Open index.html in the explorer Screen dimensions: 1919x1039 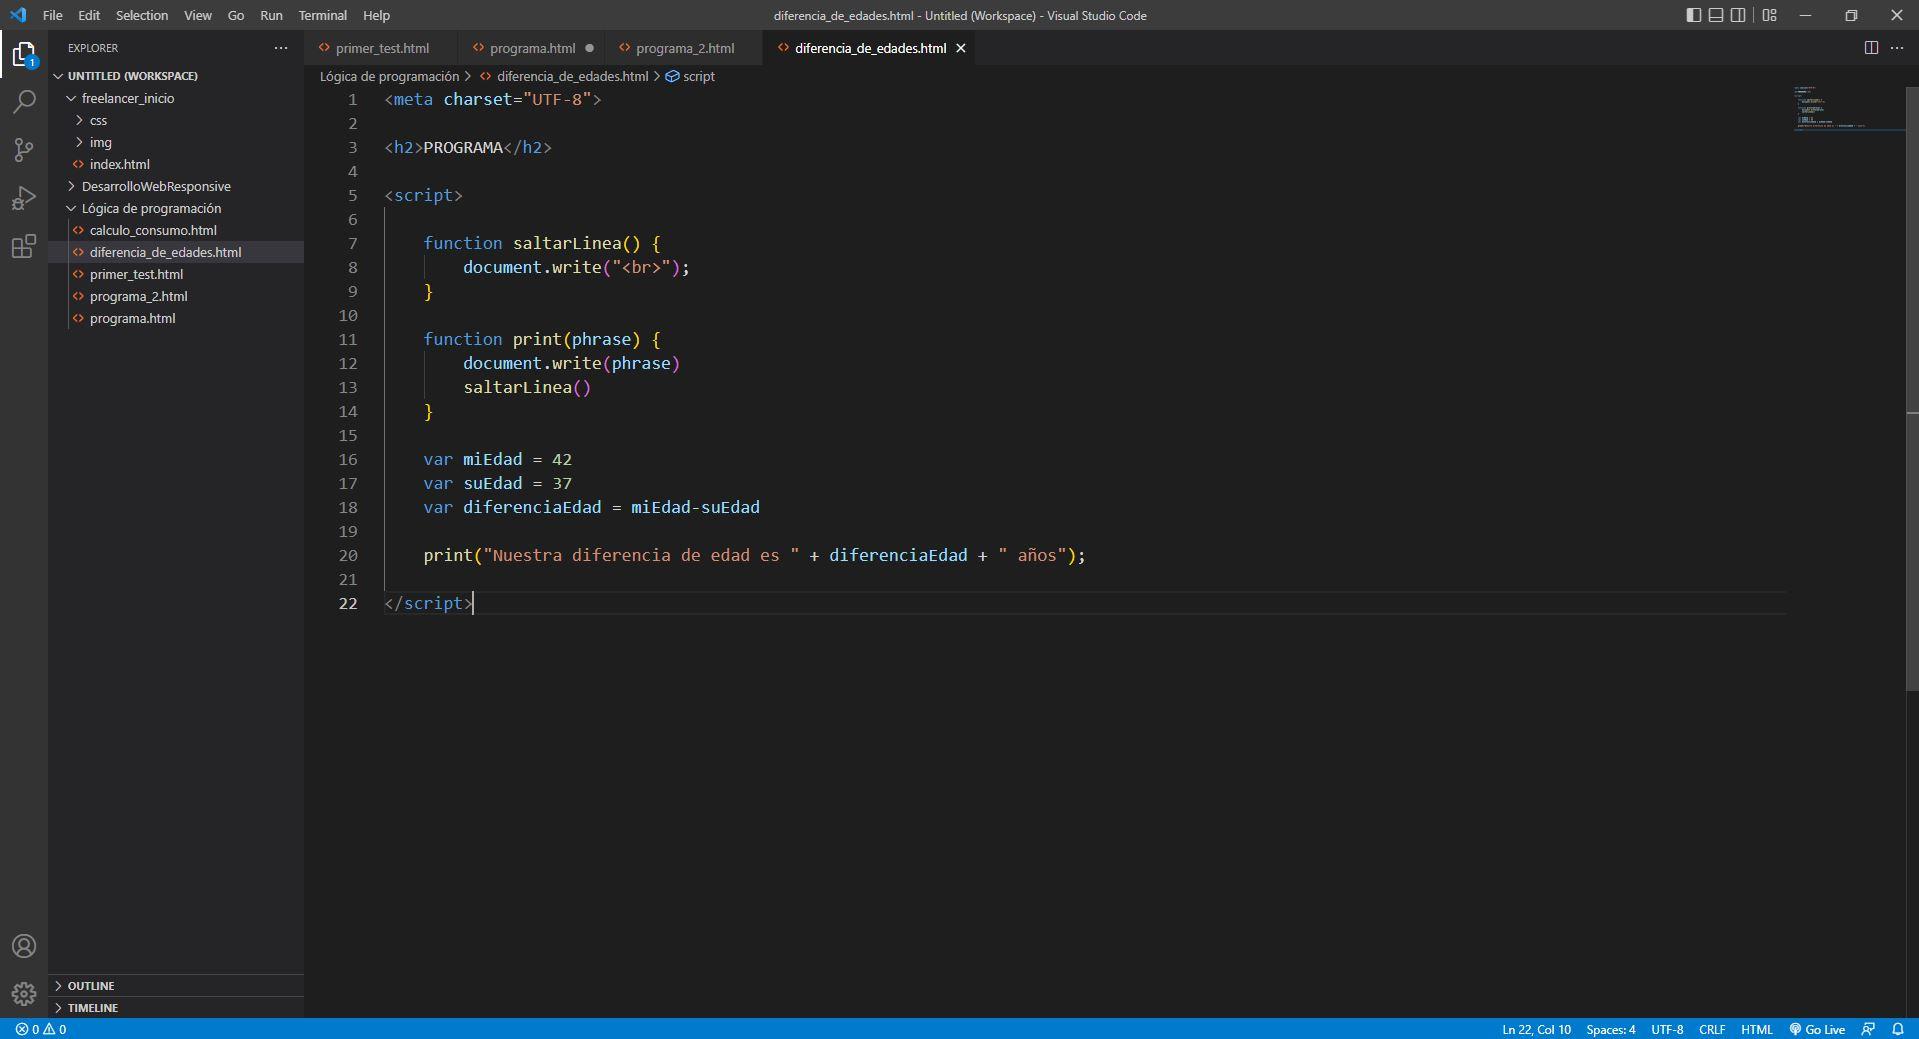coord(176,164)
